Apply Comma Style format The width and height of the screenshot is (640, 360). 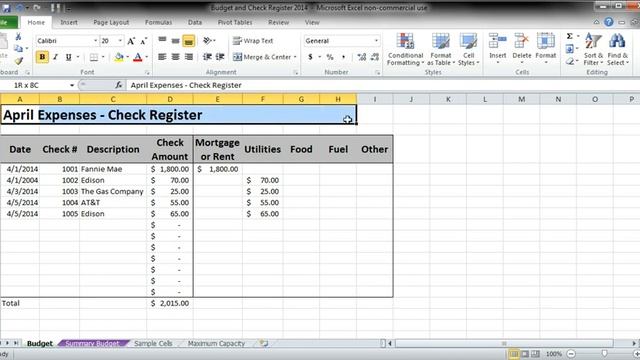343,57
